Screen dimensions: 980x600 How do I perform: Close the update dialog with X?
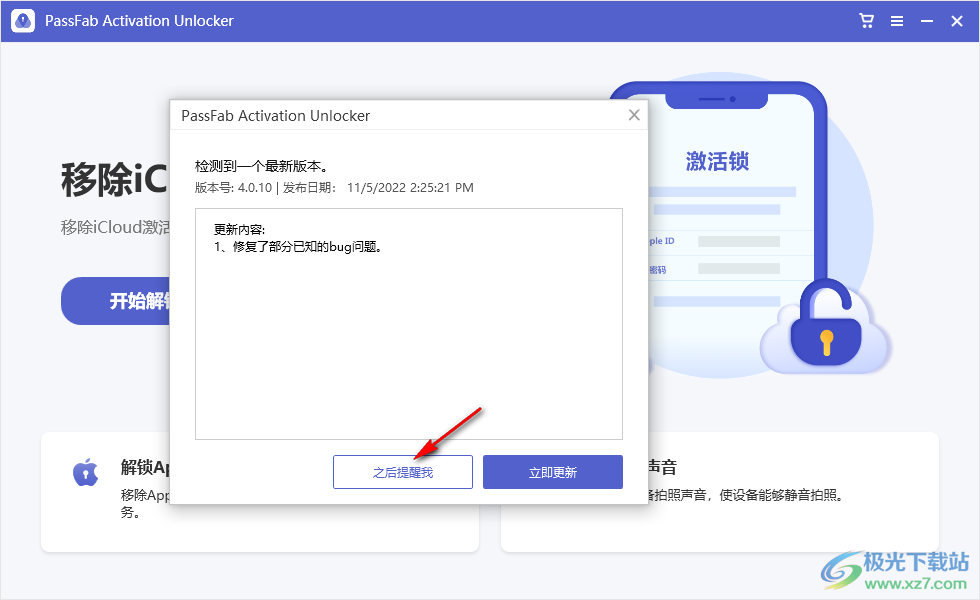[634, 115]
